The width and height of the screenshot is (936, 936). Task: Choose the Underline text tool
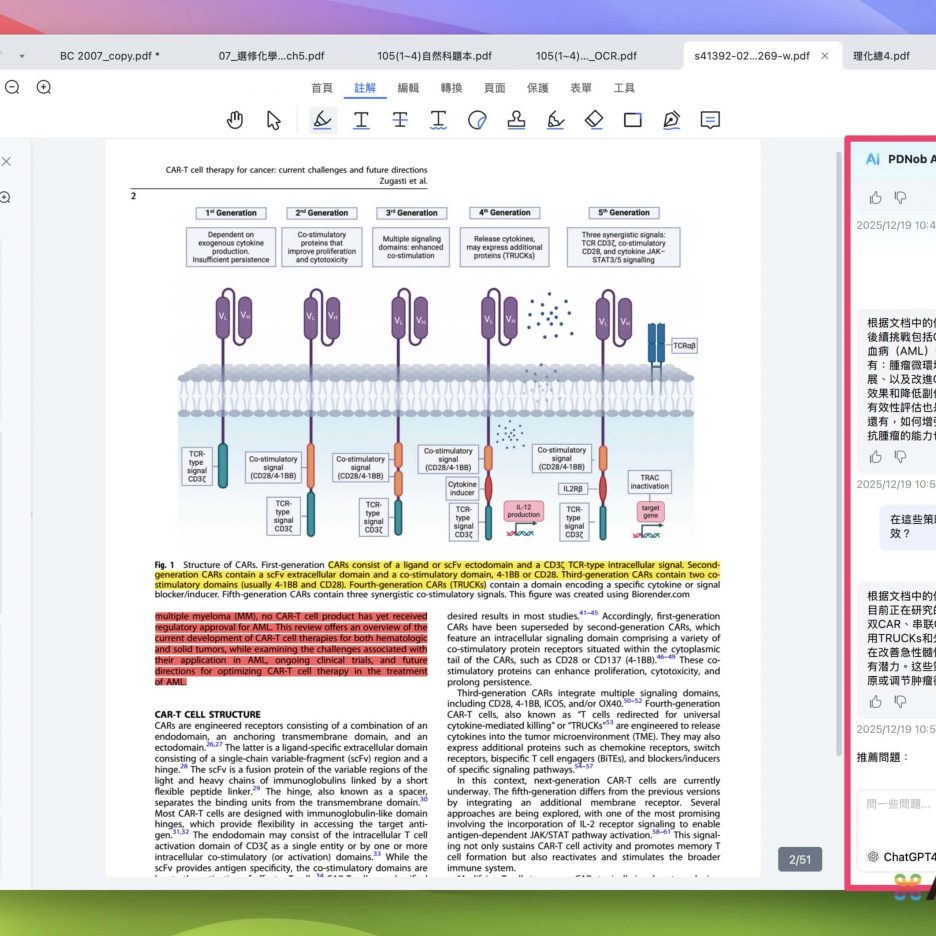click(361, 120)
